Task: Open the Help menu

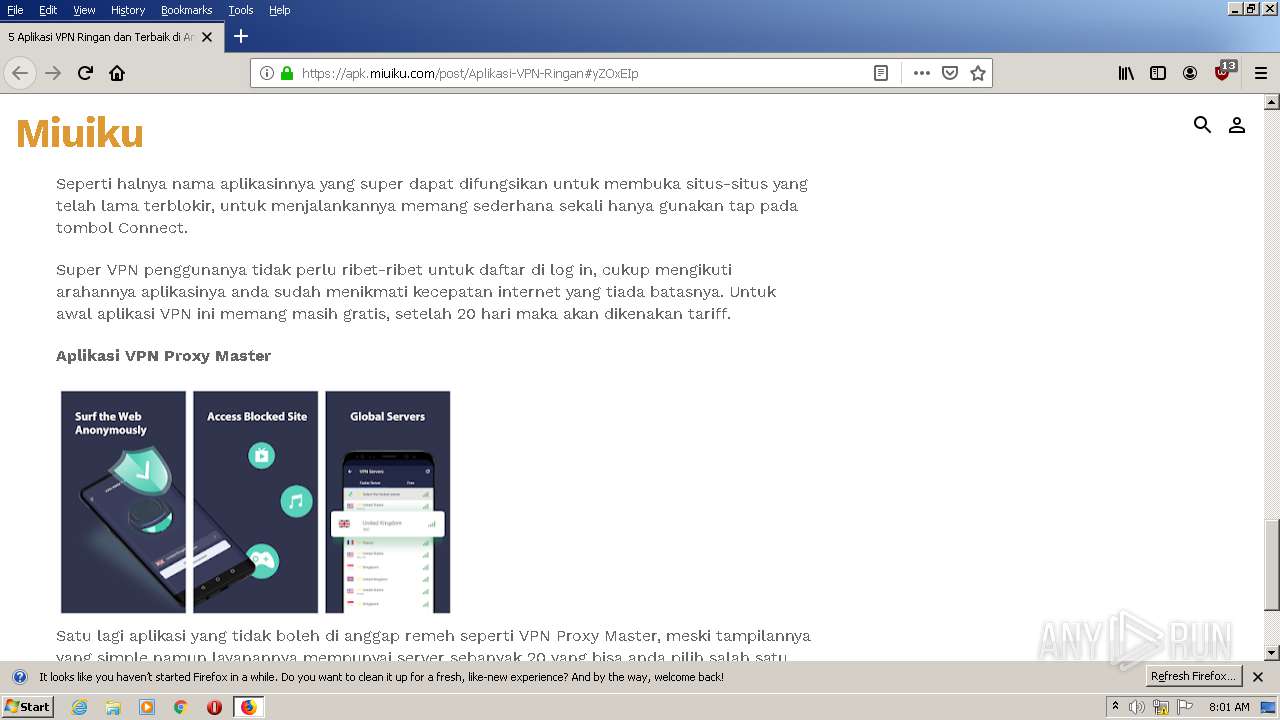Action: click(x=280, y=10)
